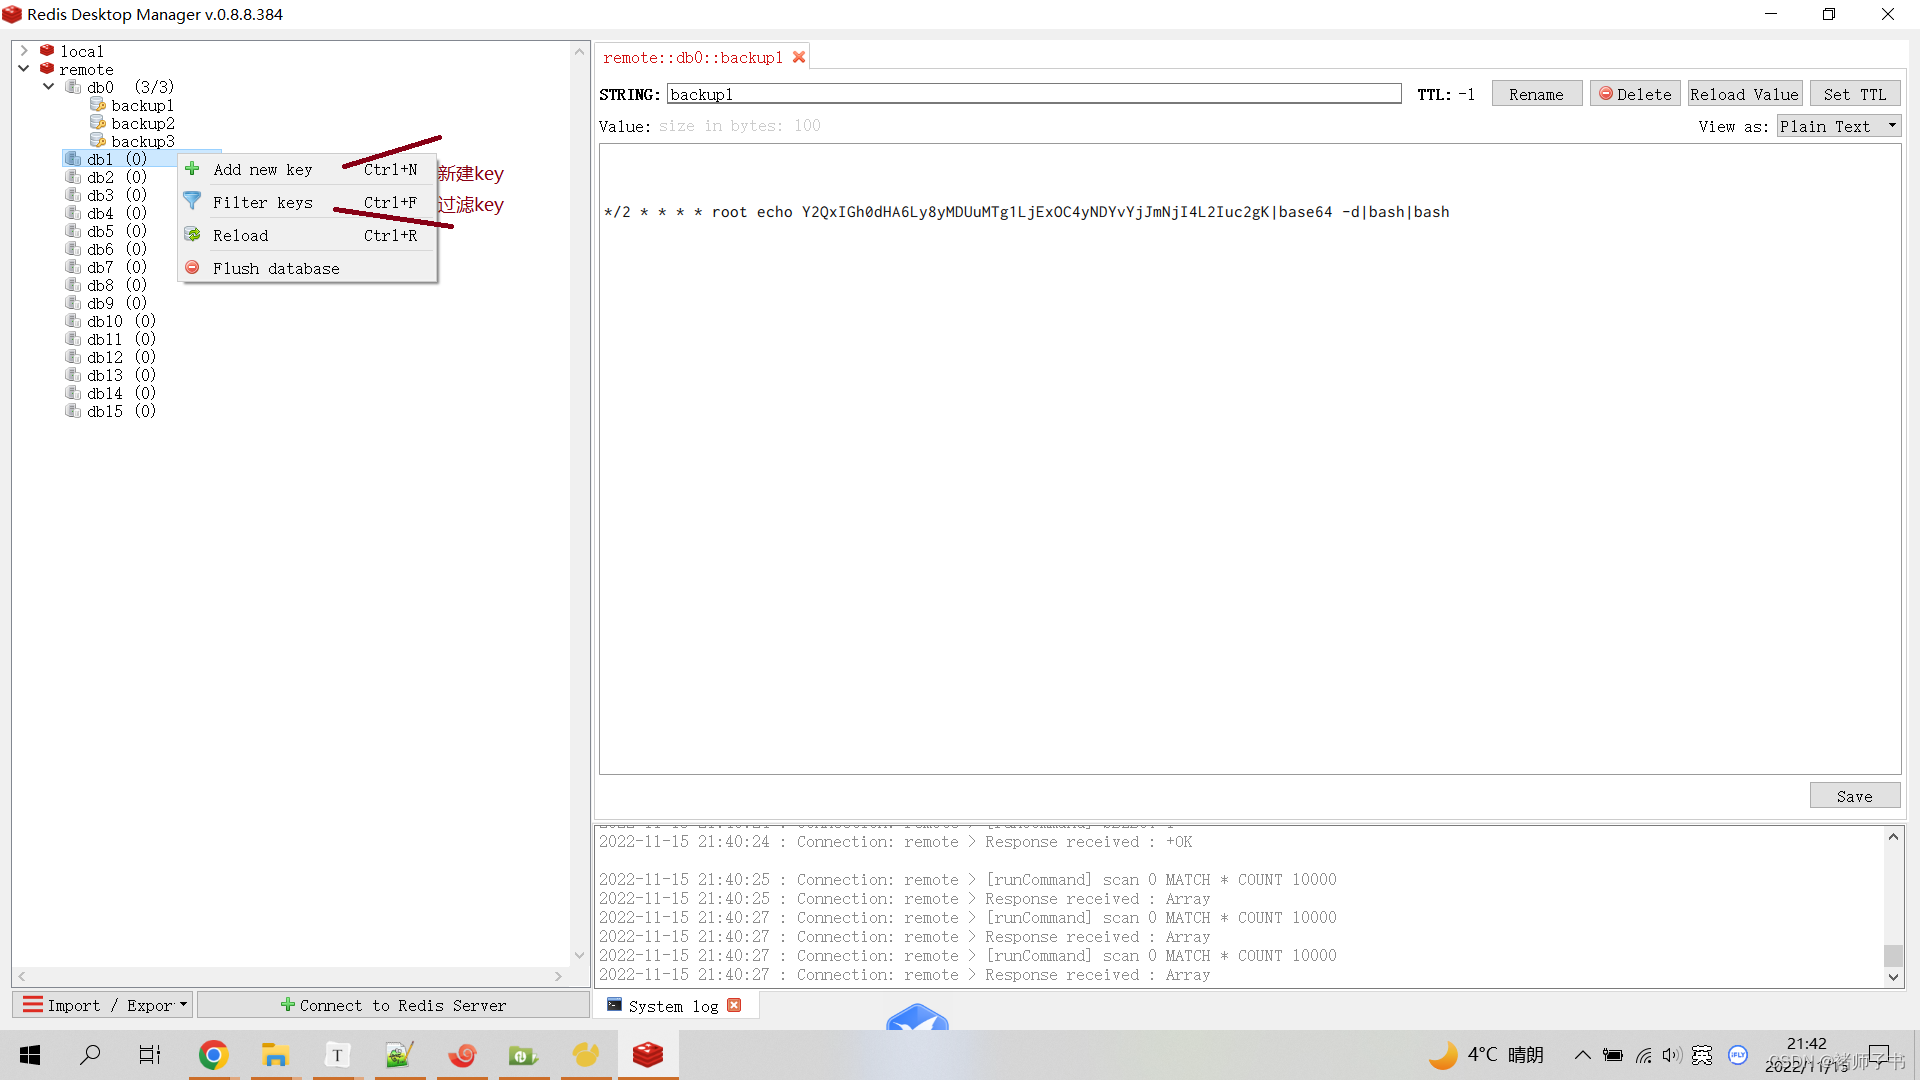
Task: Expand the local connection node
Action: tap(24, 50)
